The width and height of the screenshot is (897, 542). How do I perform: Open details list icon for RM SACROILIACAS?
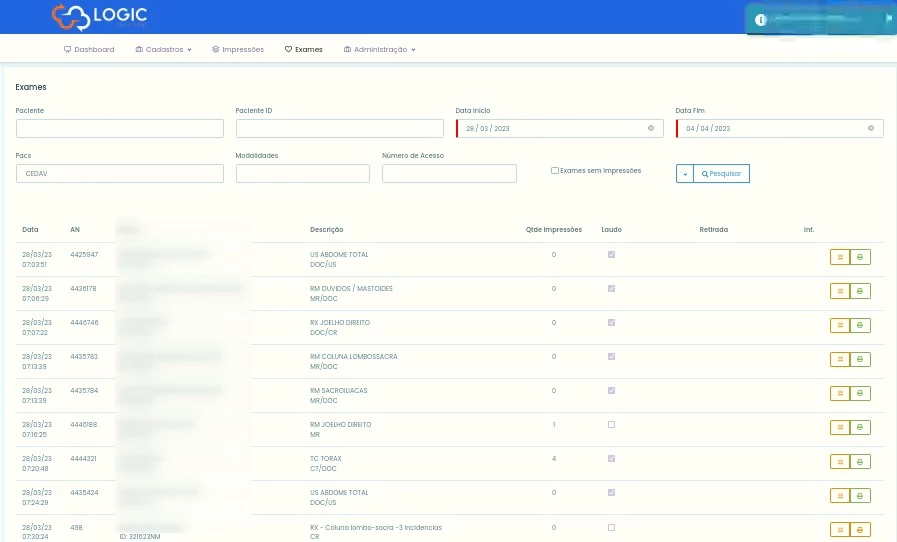[840, 393]
